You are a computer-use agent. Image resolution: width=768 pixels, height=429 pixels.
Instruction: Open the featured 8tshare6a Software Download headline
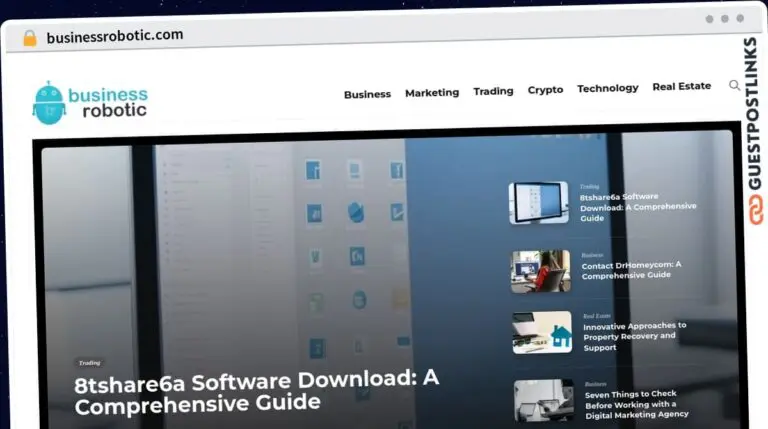[x=256, y=391]
